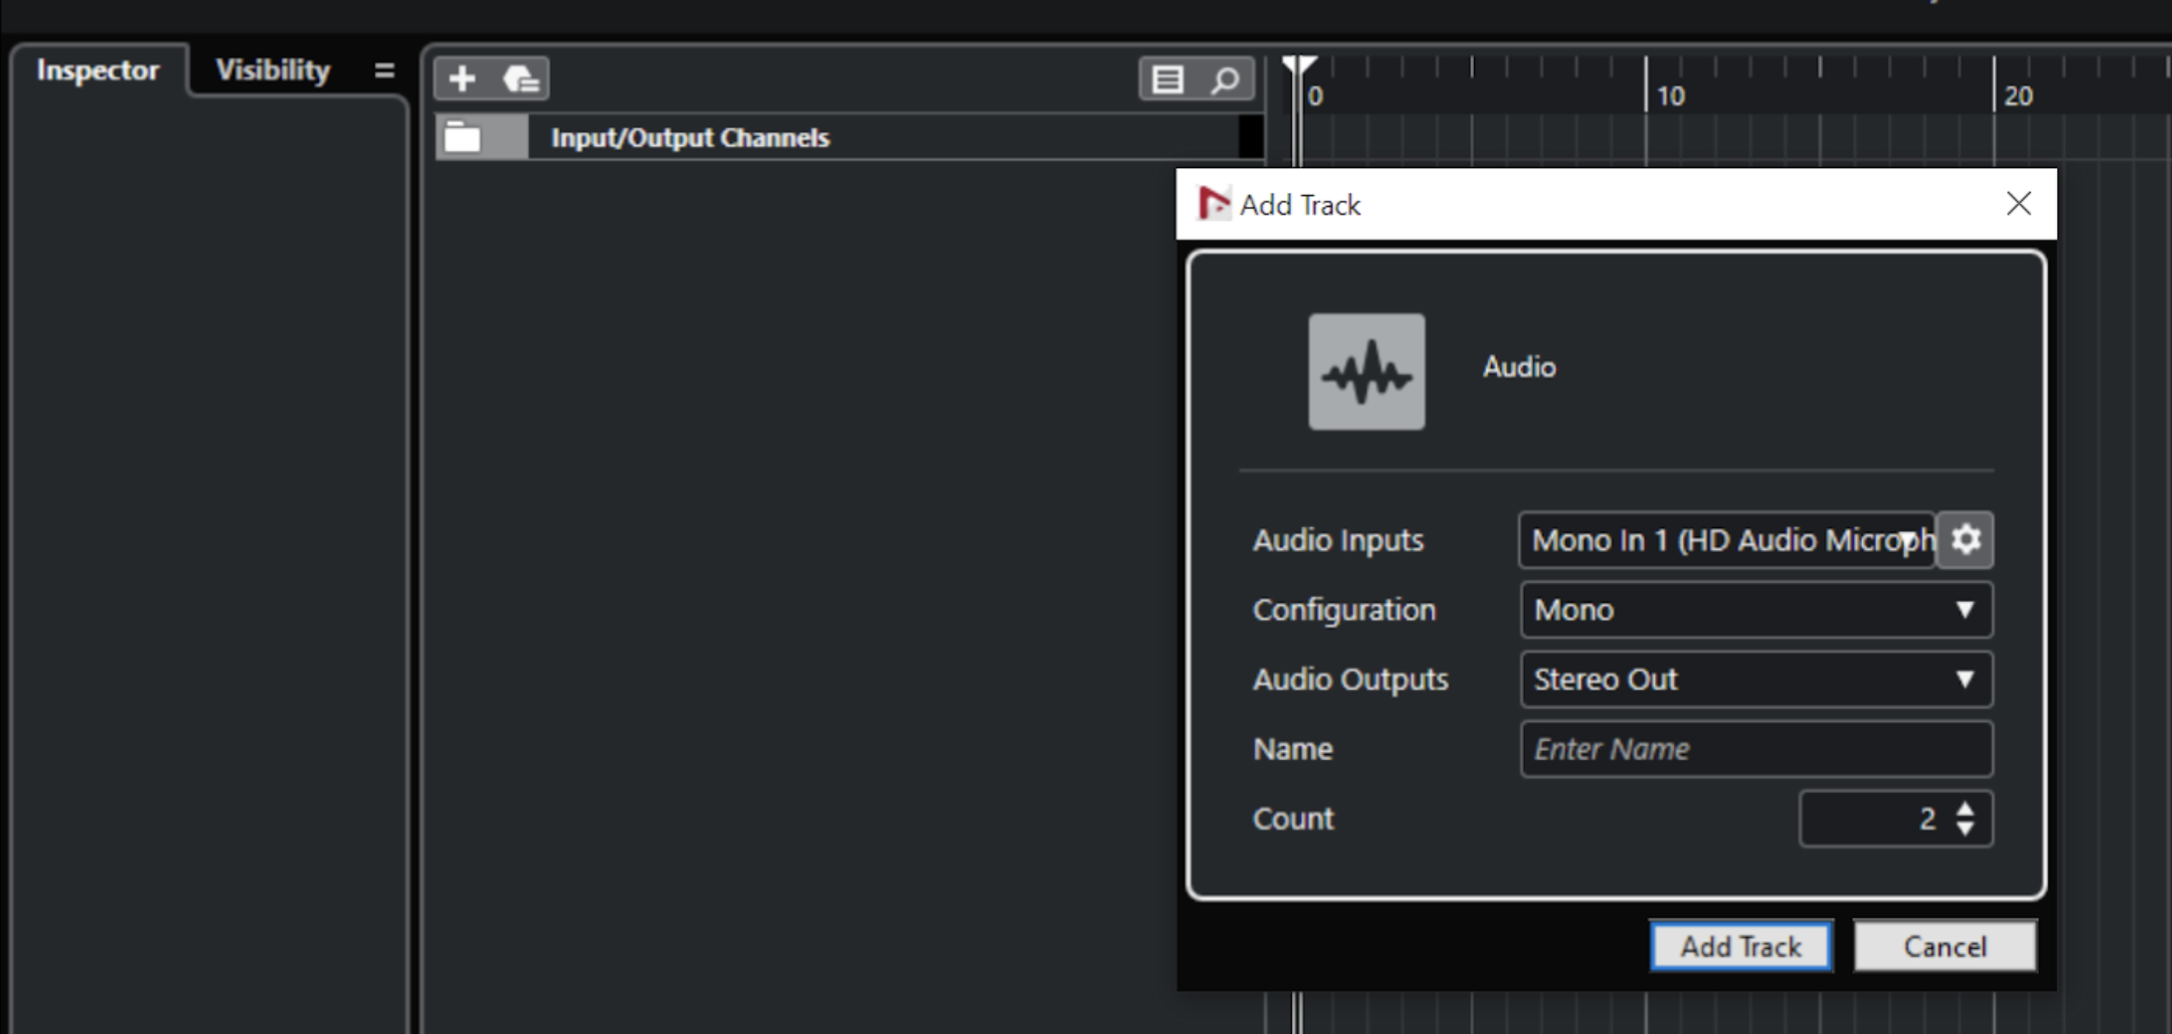Viewport: 2172px width, 1034px height.
Task: Open track list filter icon
Action: click(x=1167, y=79)
